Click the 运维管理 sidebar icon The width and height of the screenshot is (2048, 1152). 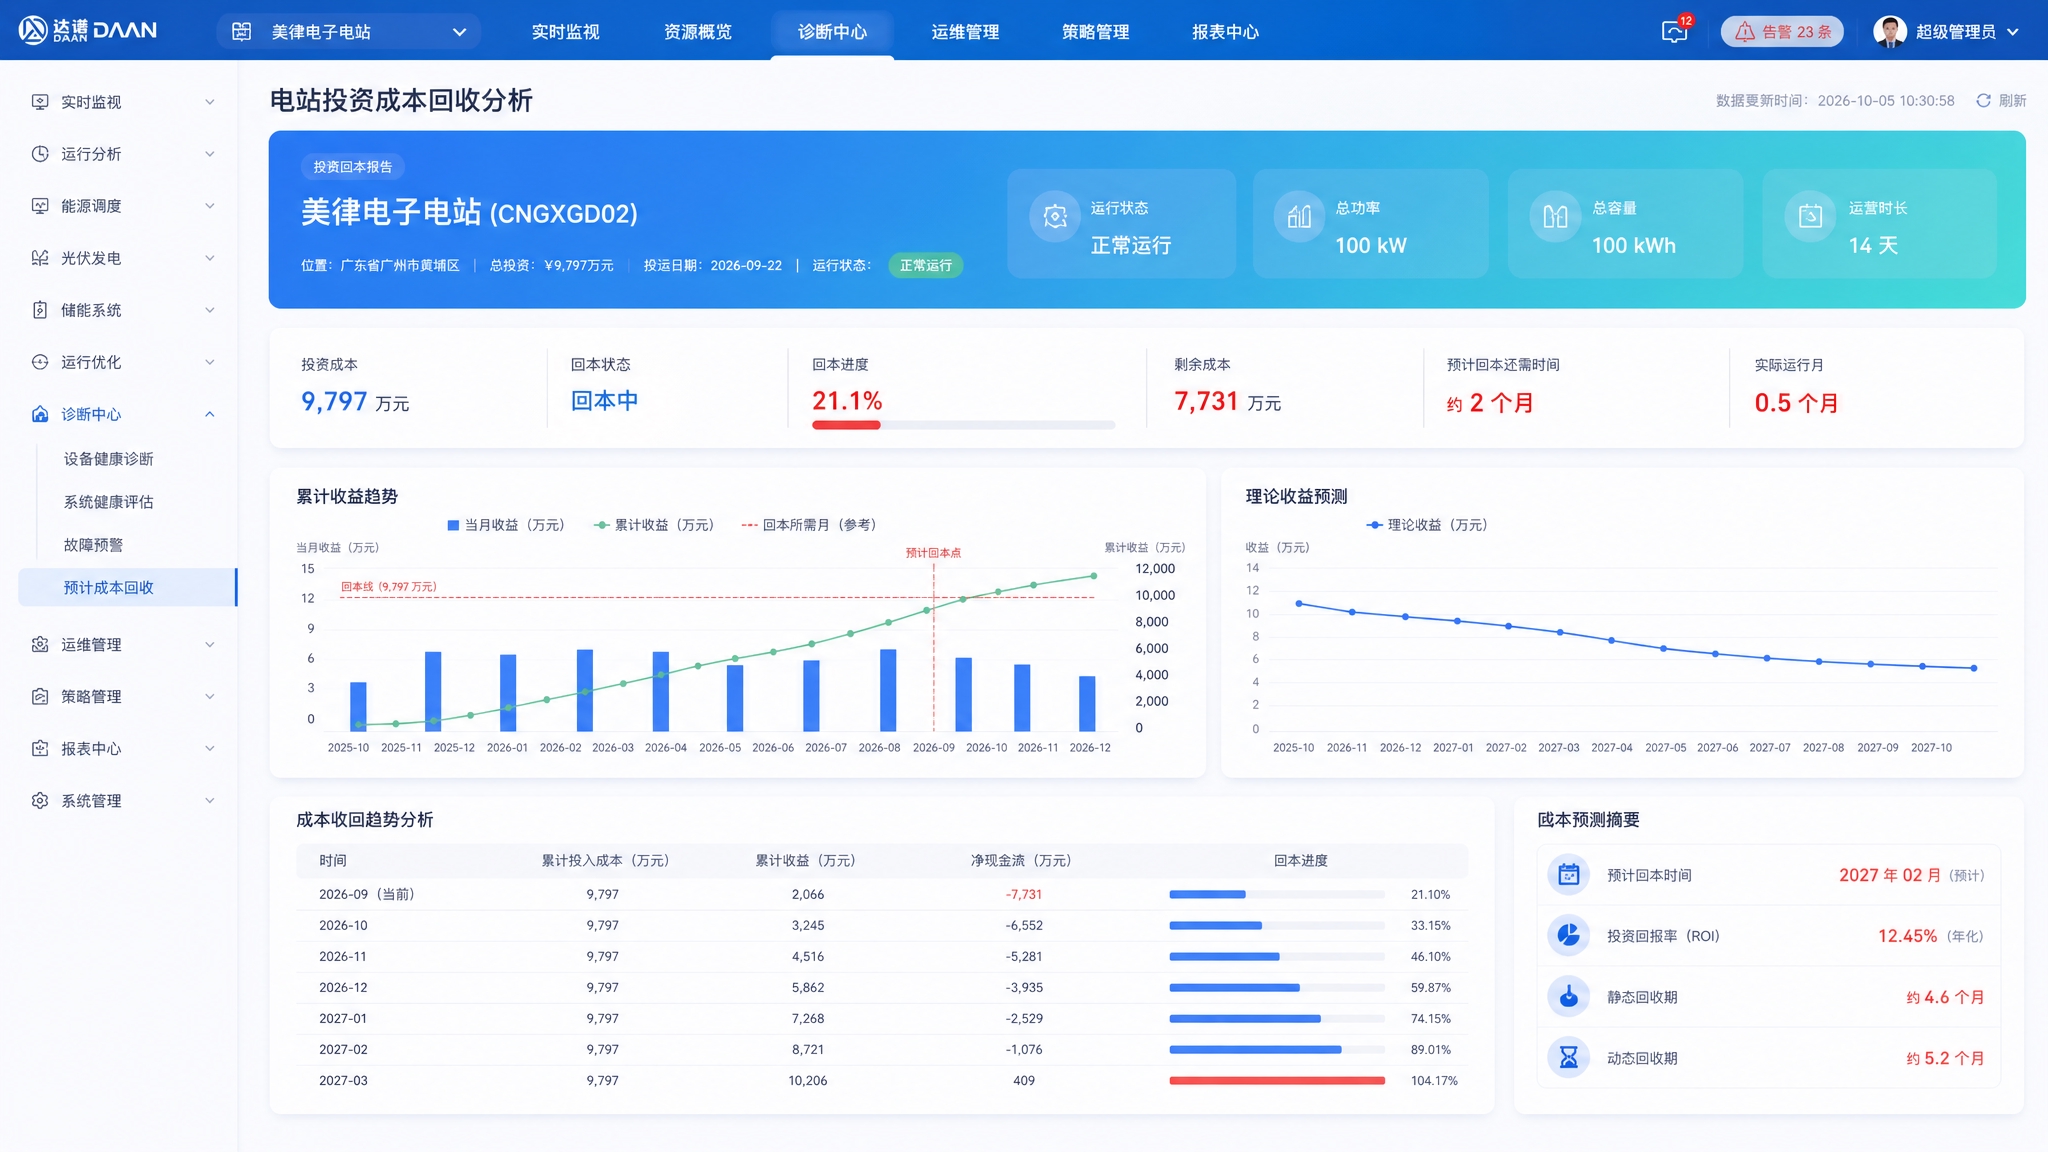40,645
